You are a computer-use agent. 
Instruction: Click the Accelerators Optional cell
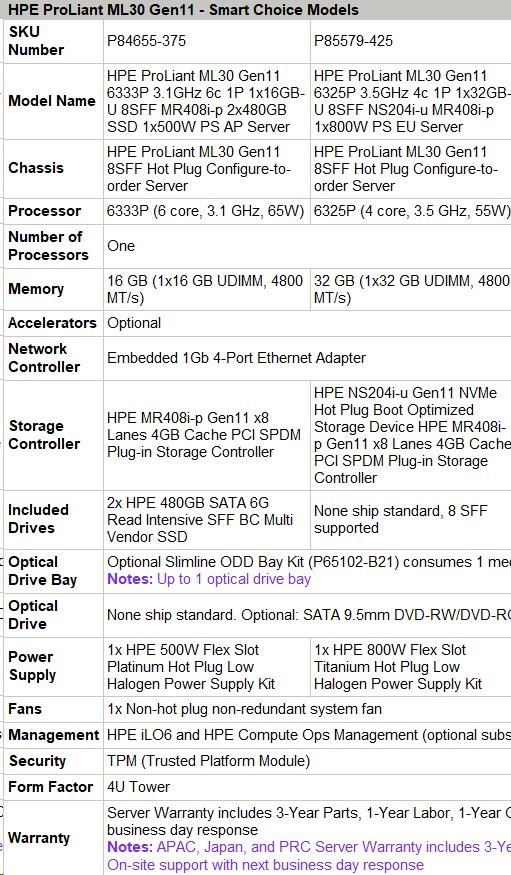(x=307, y=323)
